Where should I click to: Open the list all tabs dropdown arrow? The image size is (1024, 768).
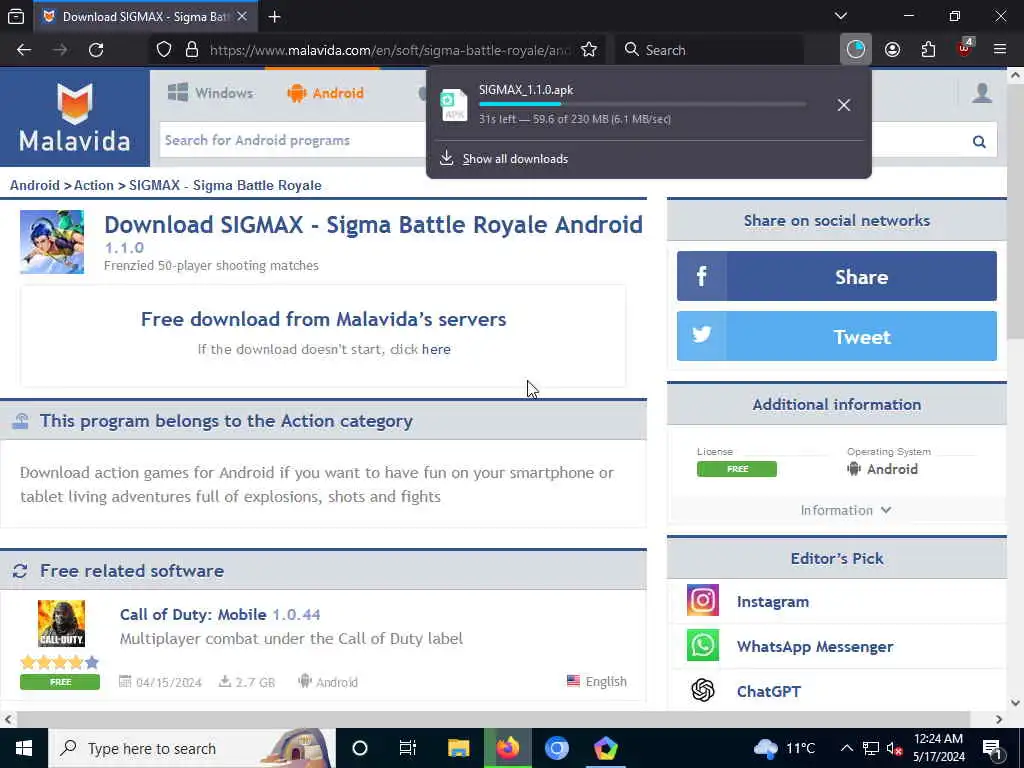pyautogui.click(x=840, y=16)
